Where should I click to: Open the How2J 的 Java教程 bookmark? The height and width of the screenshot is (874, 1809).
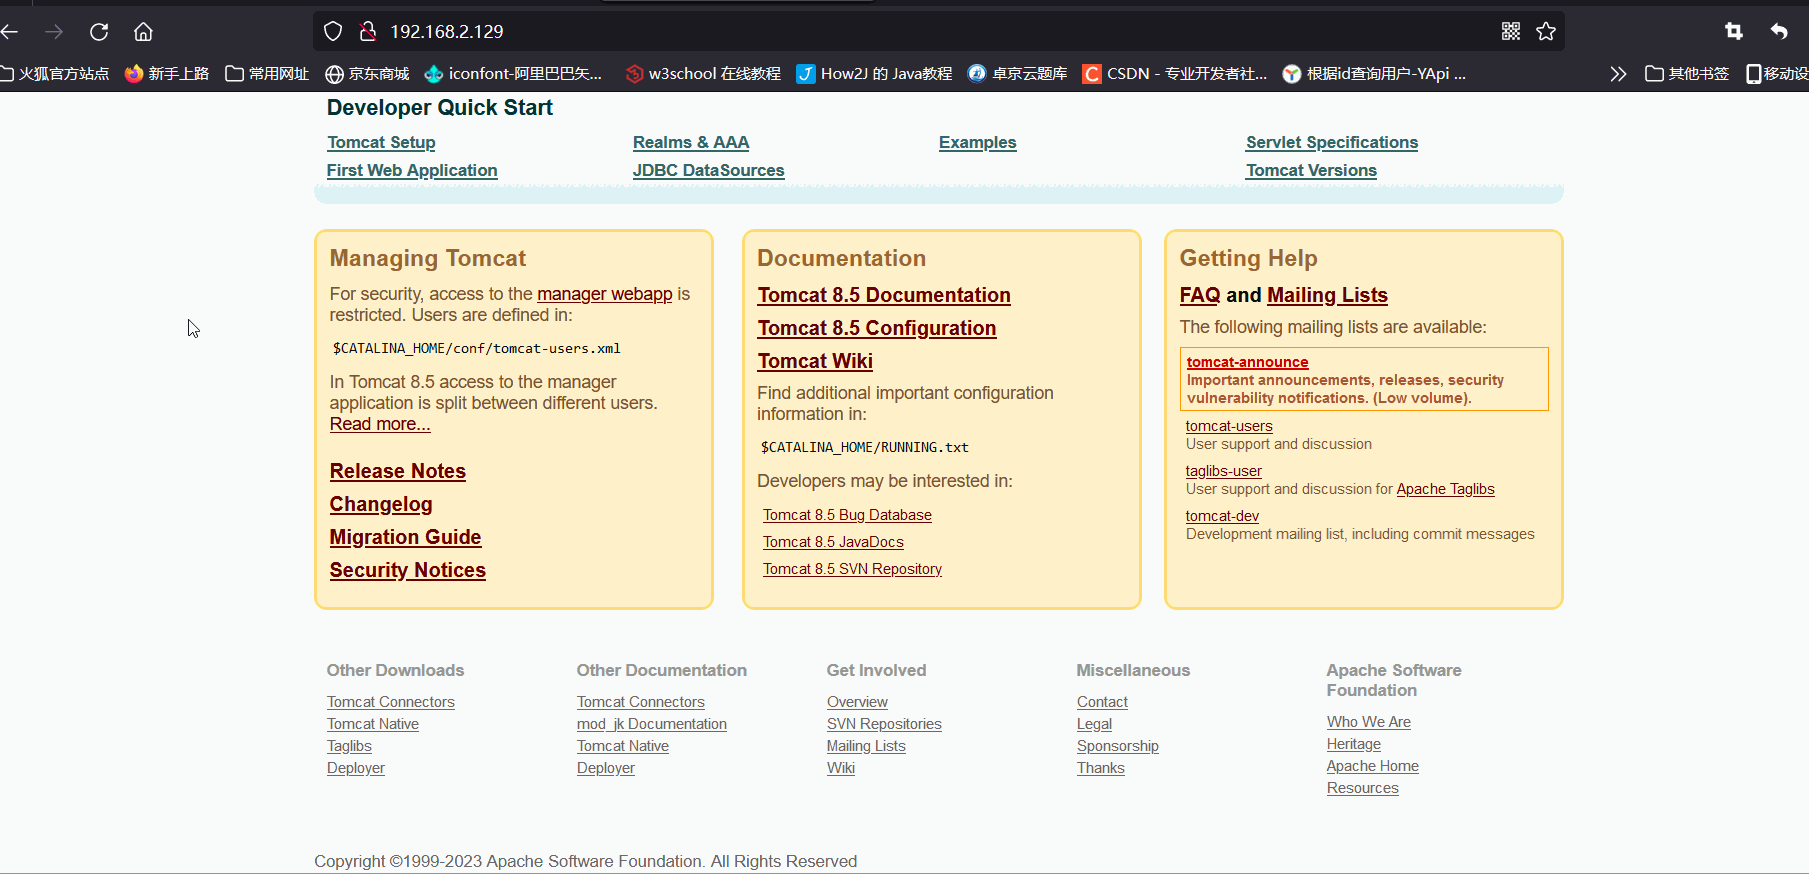pyautogui.click(x=875, y=74)
